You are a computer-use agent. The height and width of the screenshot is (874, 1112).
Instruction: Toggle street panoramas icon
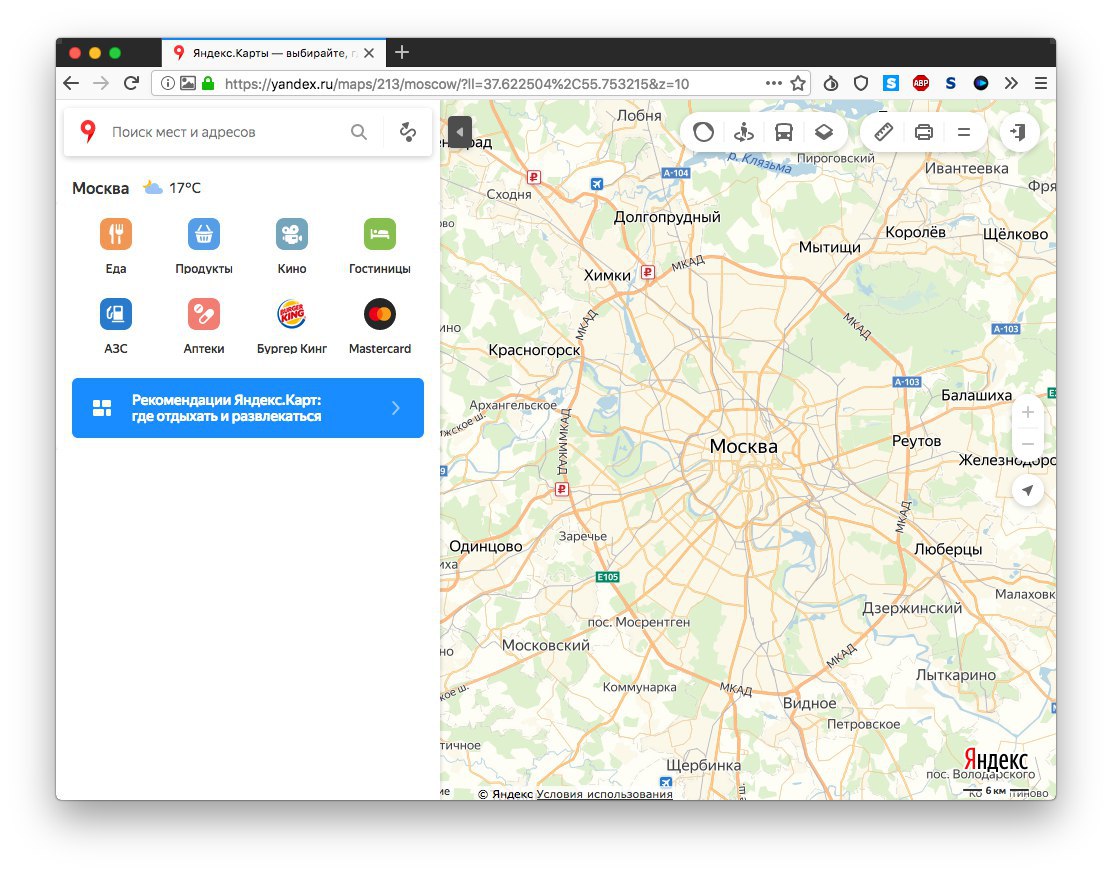click(x=744, y=132)
